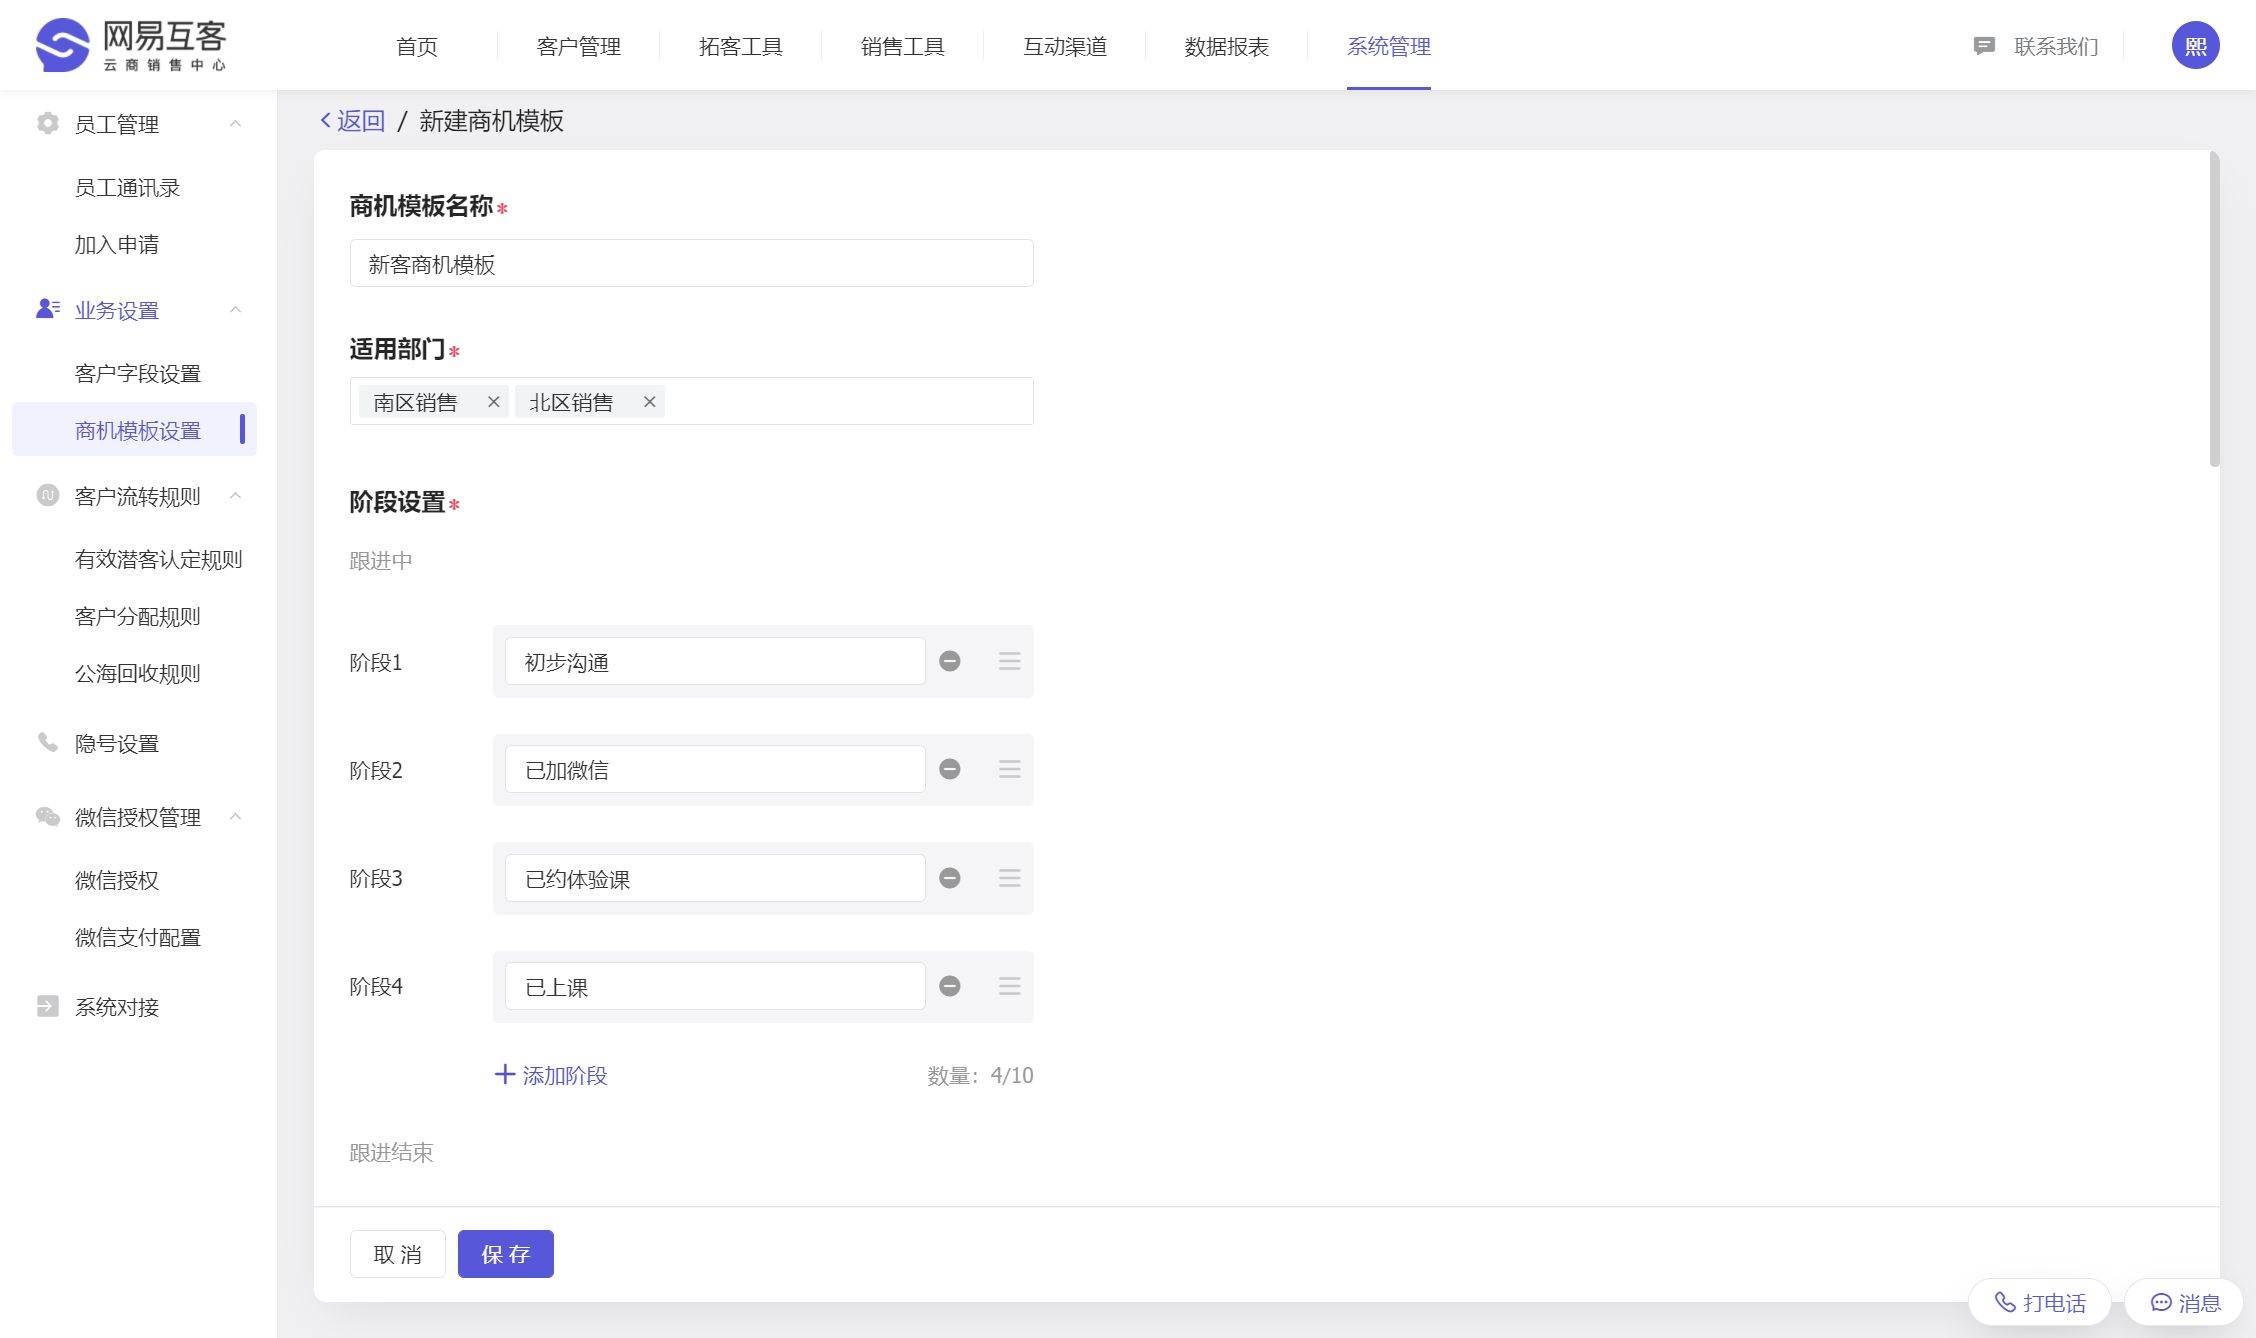Screen dimensions: 2256x1338
Task: Click the 保存 button
Action: click(x=505, y=1254)
